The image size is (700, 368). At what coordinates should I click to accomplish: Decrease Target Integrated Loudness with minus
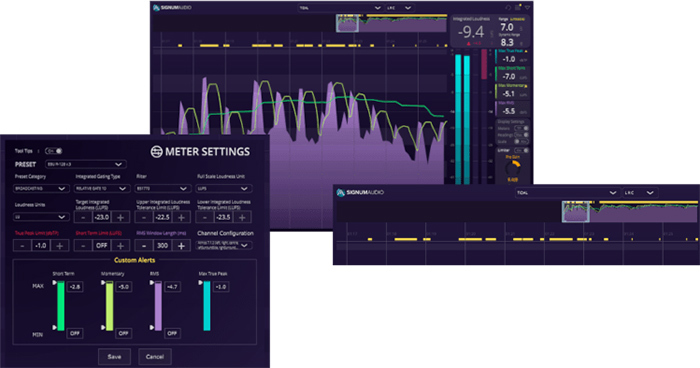tap(83, 217)
